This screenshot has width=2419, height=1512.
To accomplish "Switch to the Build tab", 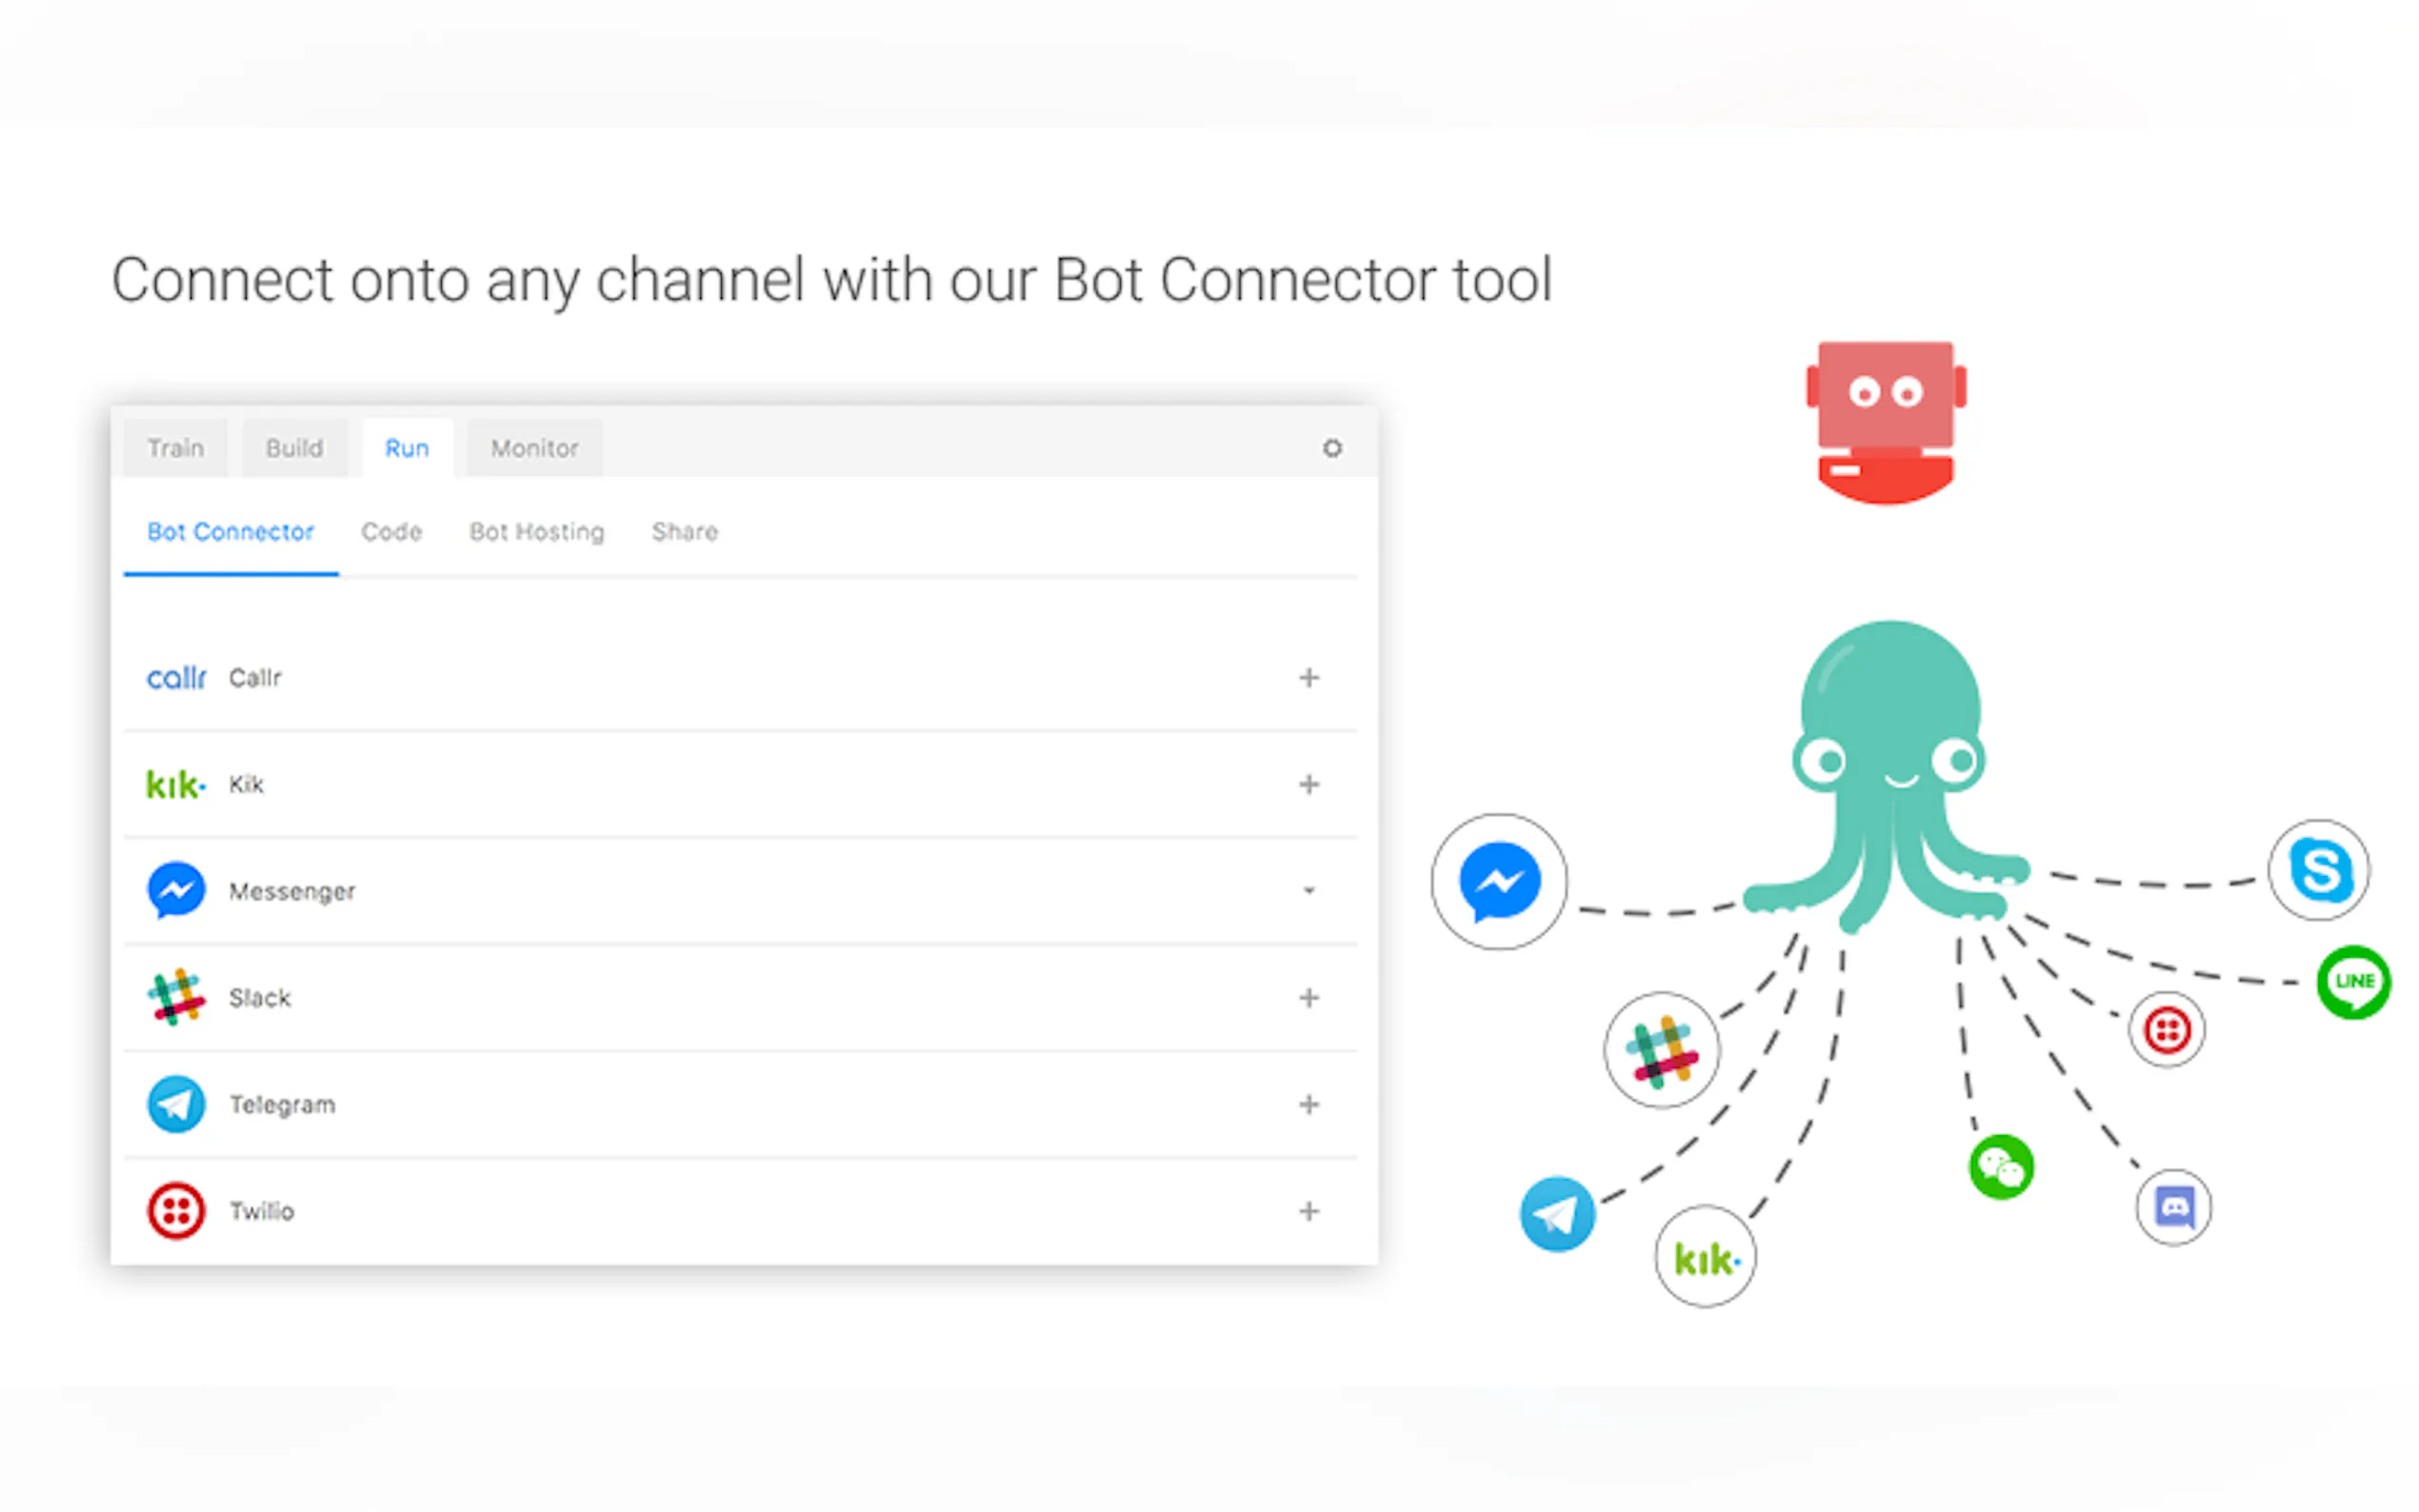I will pyautogui.click(x=294, y=448).
